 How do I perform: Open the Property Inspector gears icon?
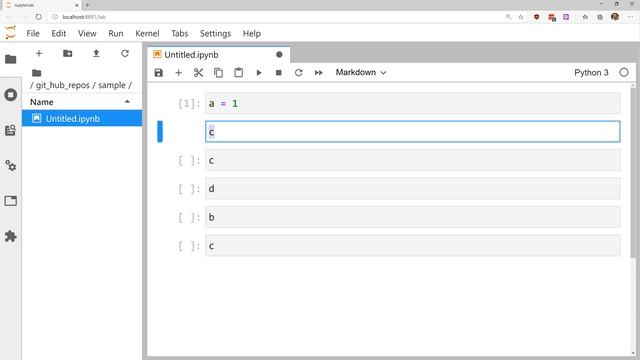[x=11, y=166]
